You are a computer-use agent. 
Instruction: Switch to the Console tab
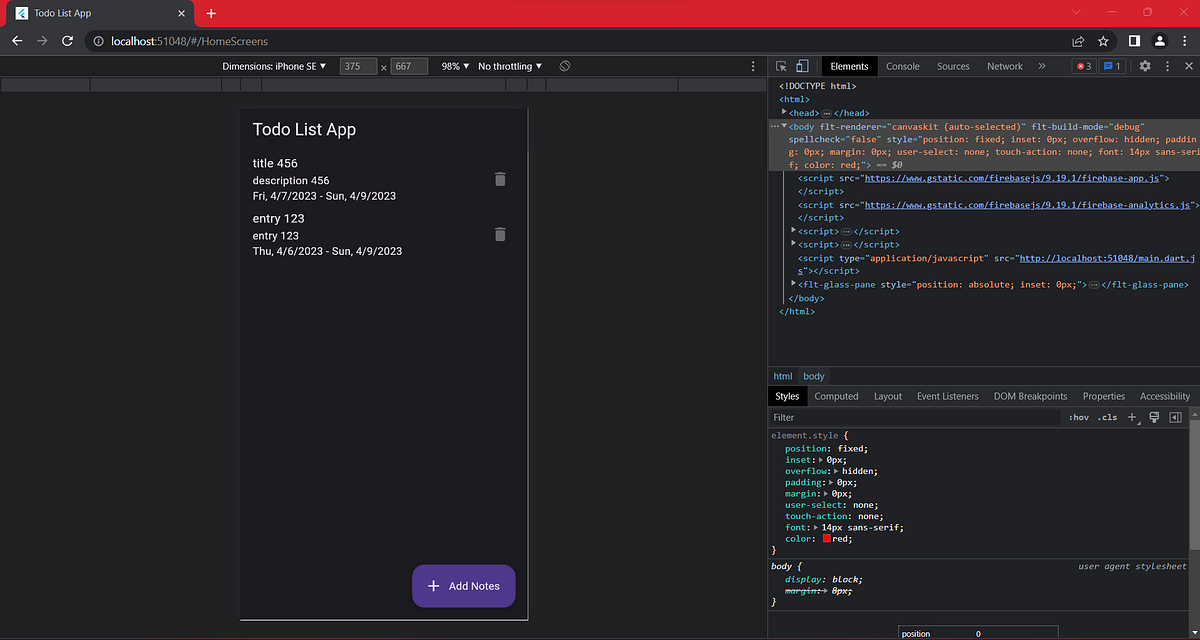click(902, 65)
